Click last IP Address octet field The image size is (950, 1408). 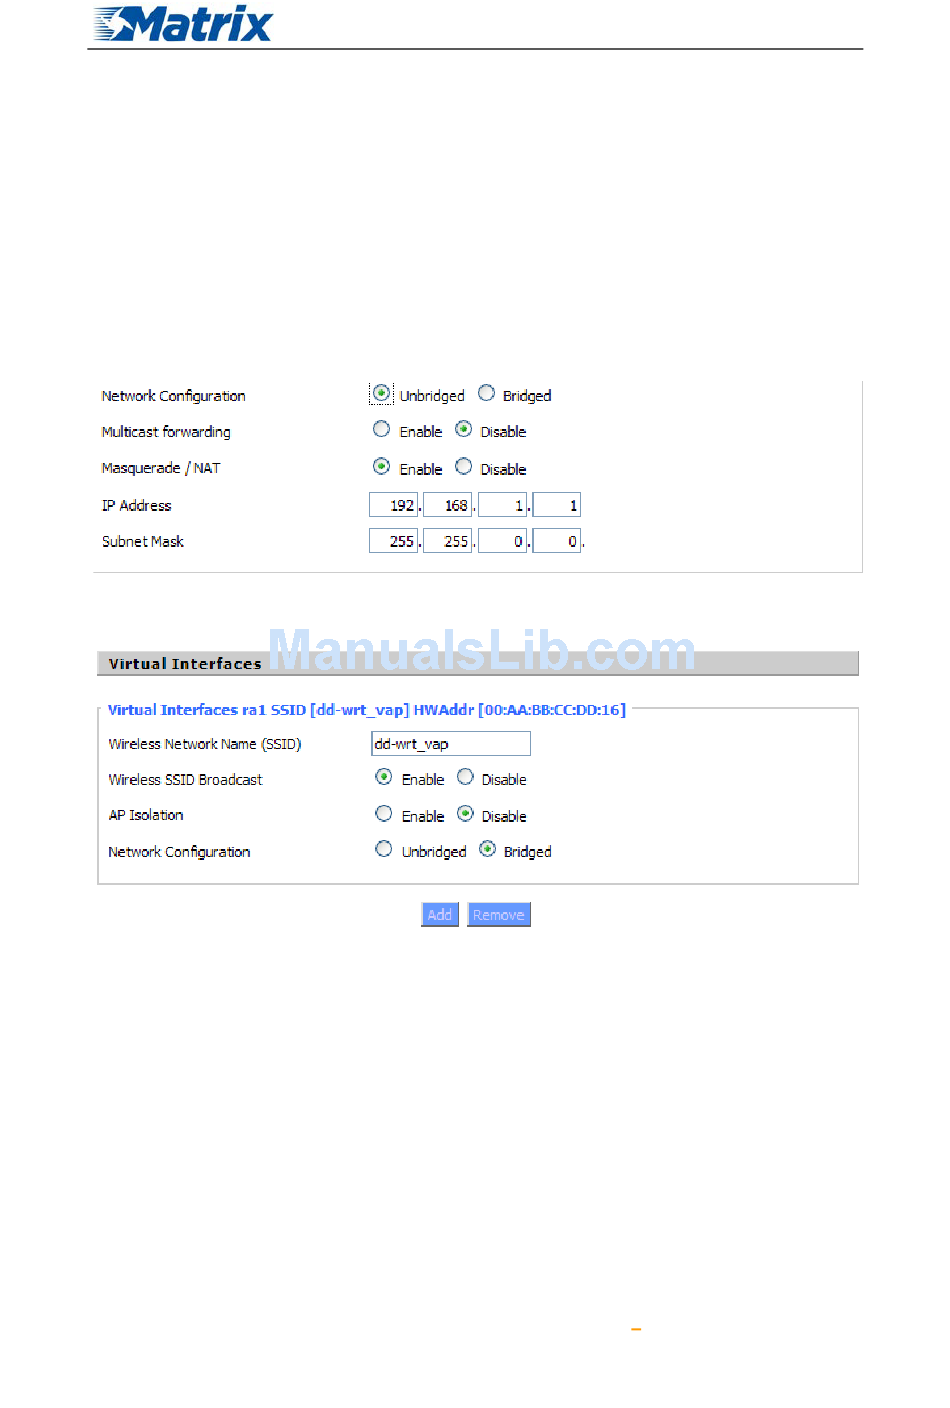(x=557, y=505)
